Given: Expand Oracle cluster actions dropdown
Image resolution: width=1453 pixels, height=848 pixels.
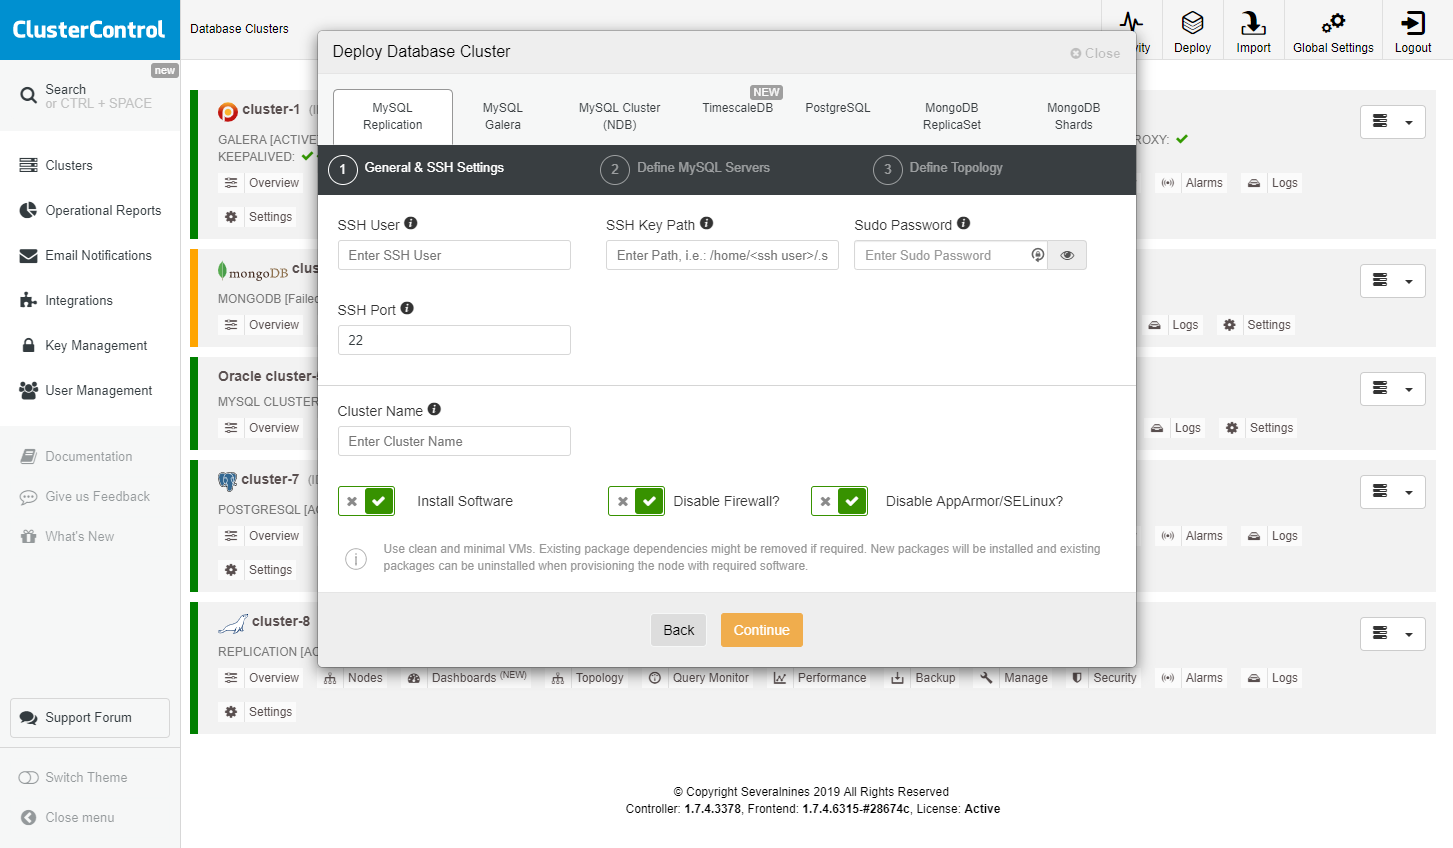Looking at the screenshot, I should [x=1392, y=389].
